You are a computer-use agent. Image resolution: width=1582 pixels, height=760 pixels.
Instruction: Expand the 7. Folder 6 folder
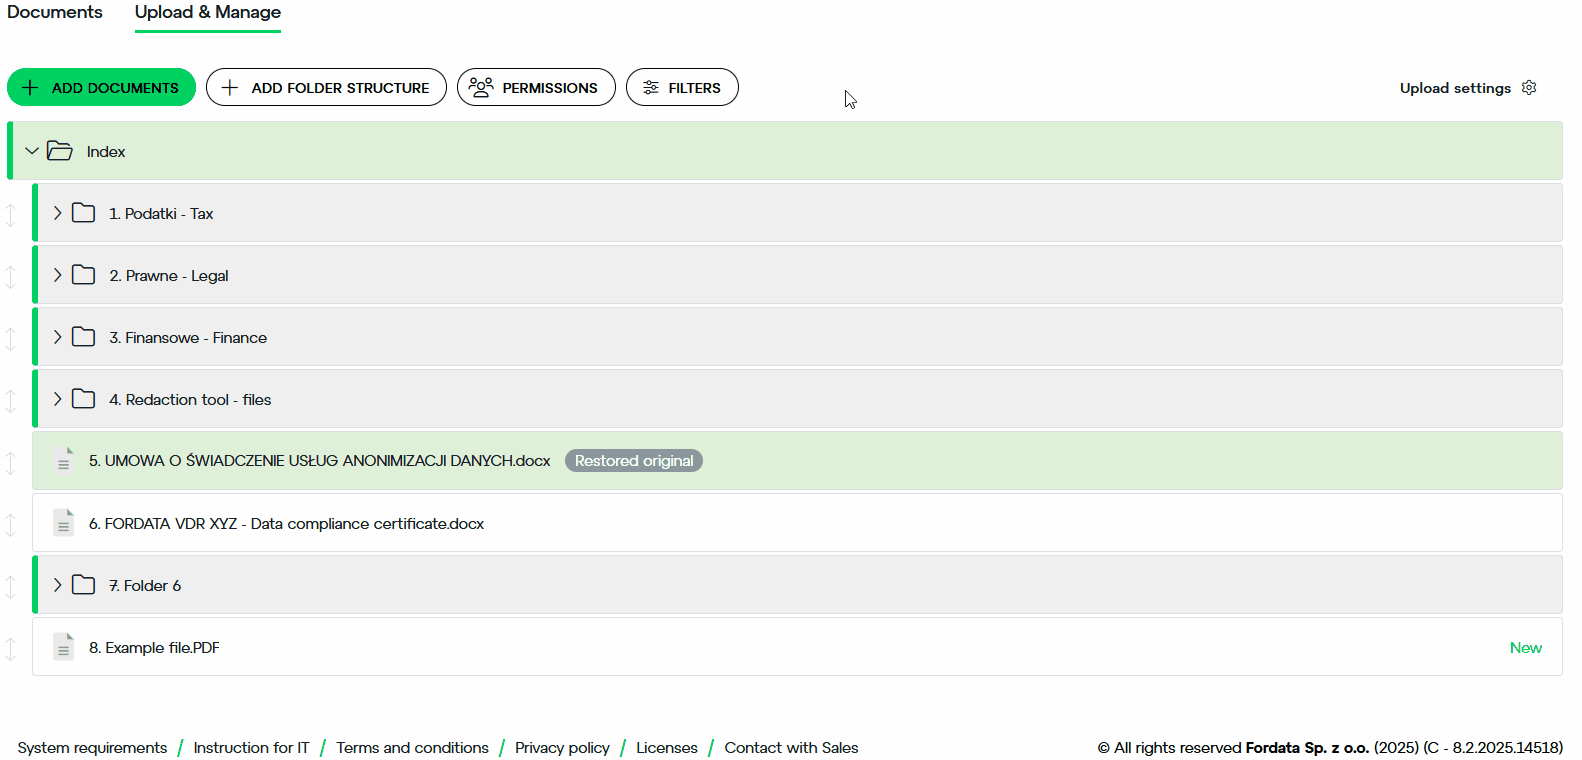(57, 585)
